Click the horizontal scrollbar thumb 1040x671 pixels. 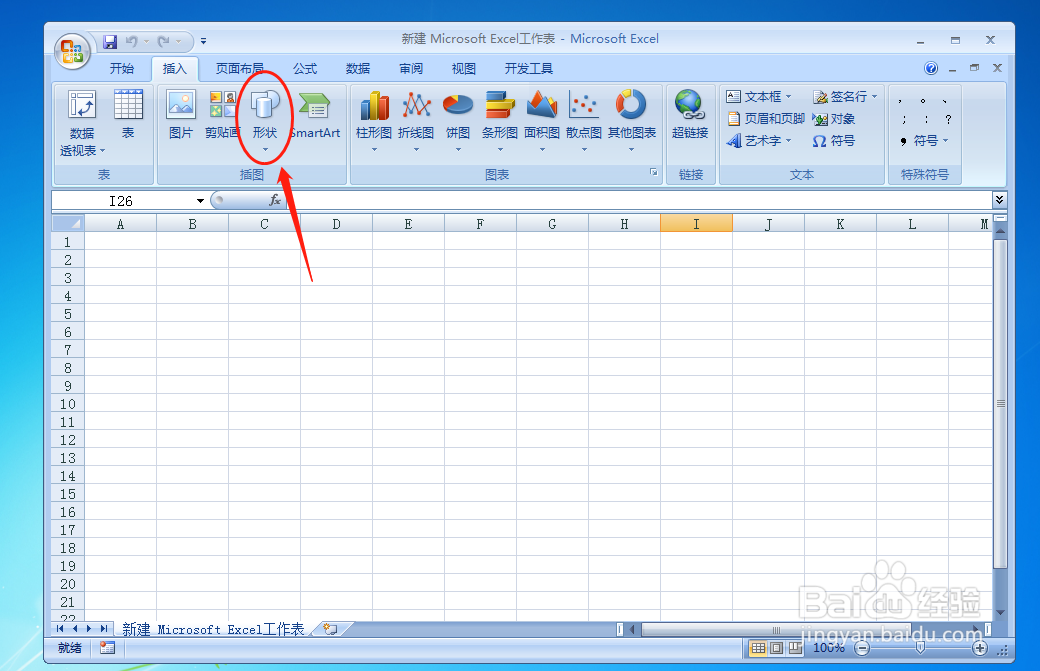[776, 629]
